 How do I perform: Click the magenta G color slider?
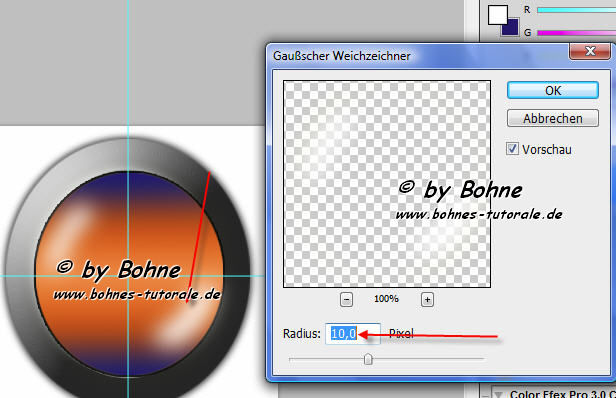point(576,33)
